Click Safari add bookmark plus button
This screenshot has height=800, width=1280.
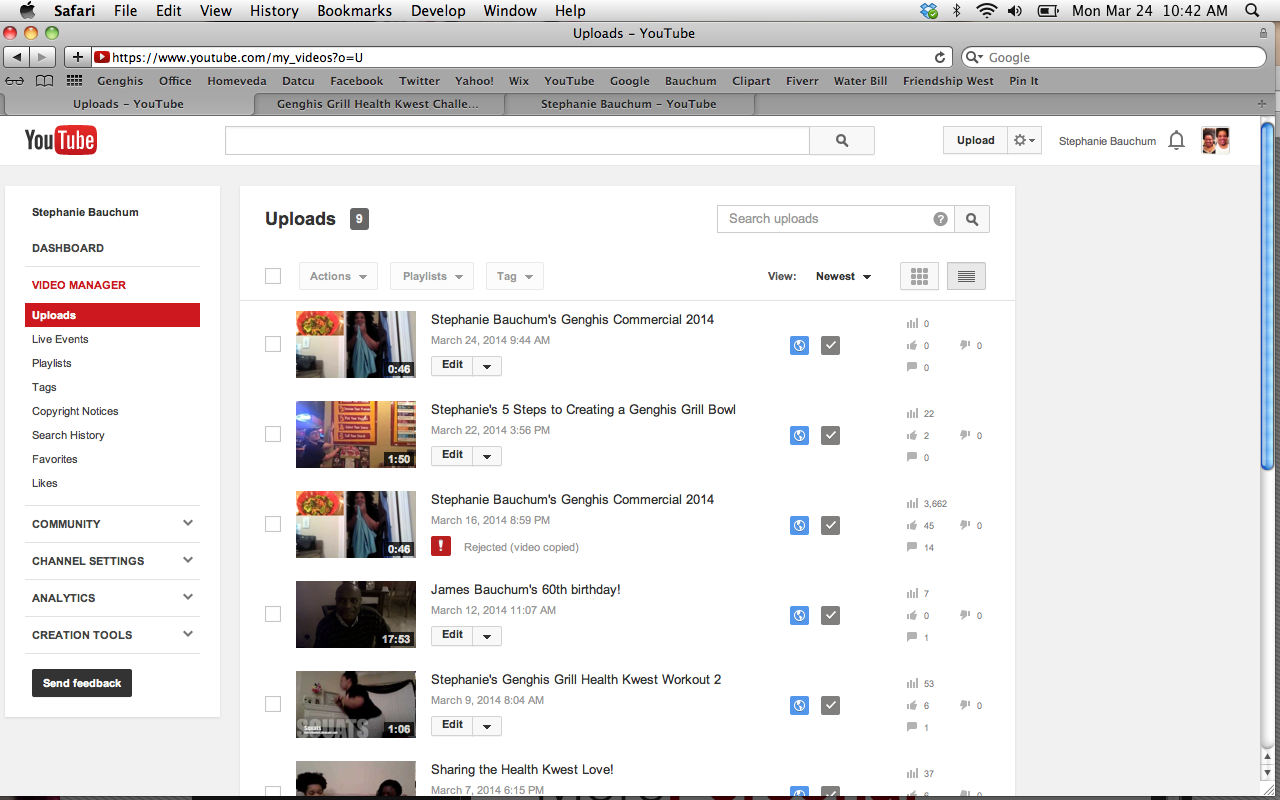(x=77, y=57)
